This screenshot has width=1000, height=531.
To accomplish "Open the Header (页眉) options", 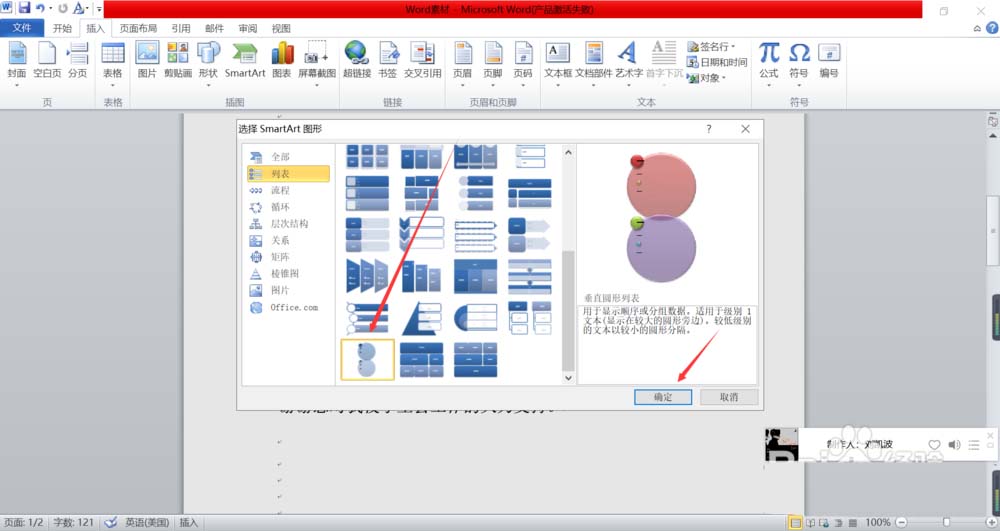I will click(462, 62).
